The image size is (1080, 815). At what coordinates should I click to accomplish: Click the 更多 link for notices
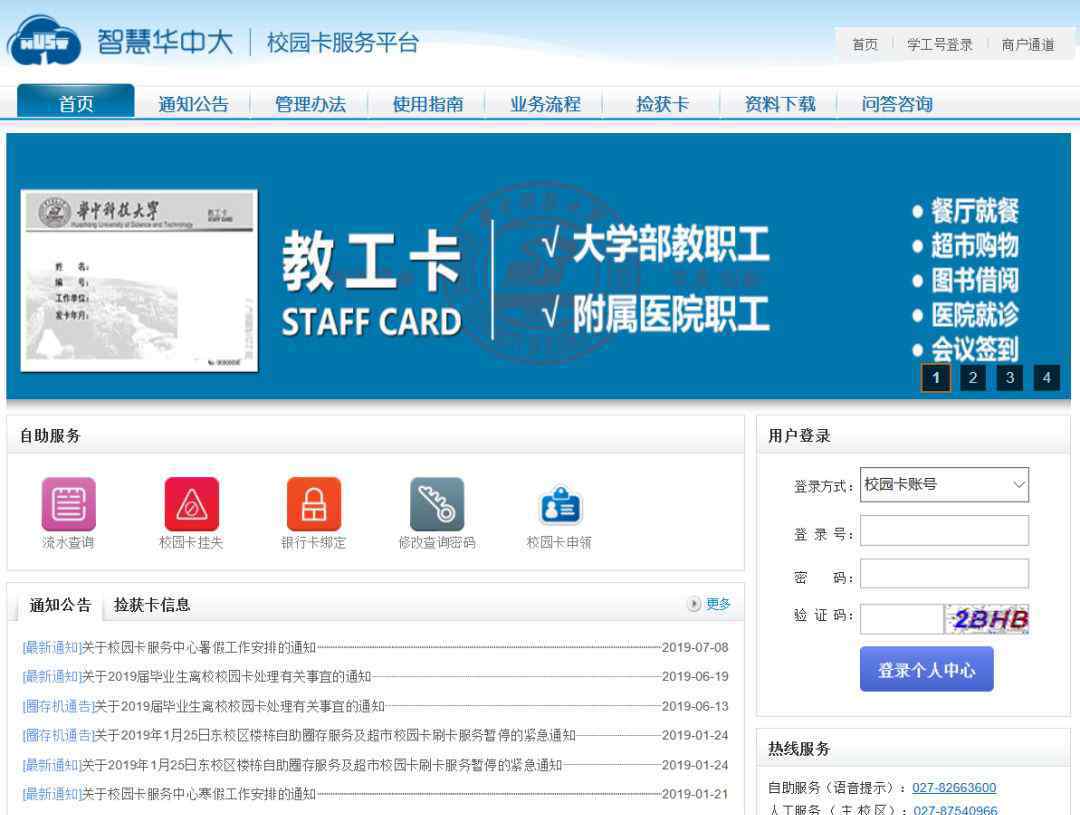(718, 604)
